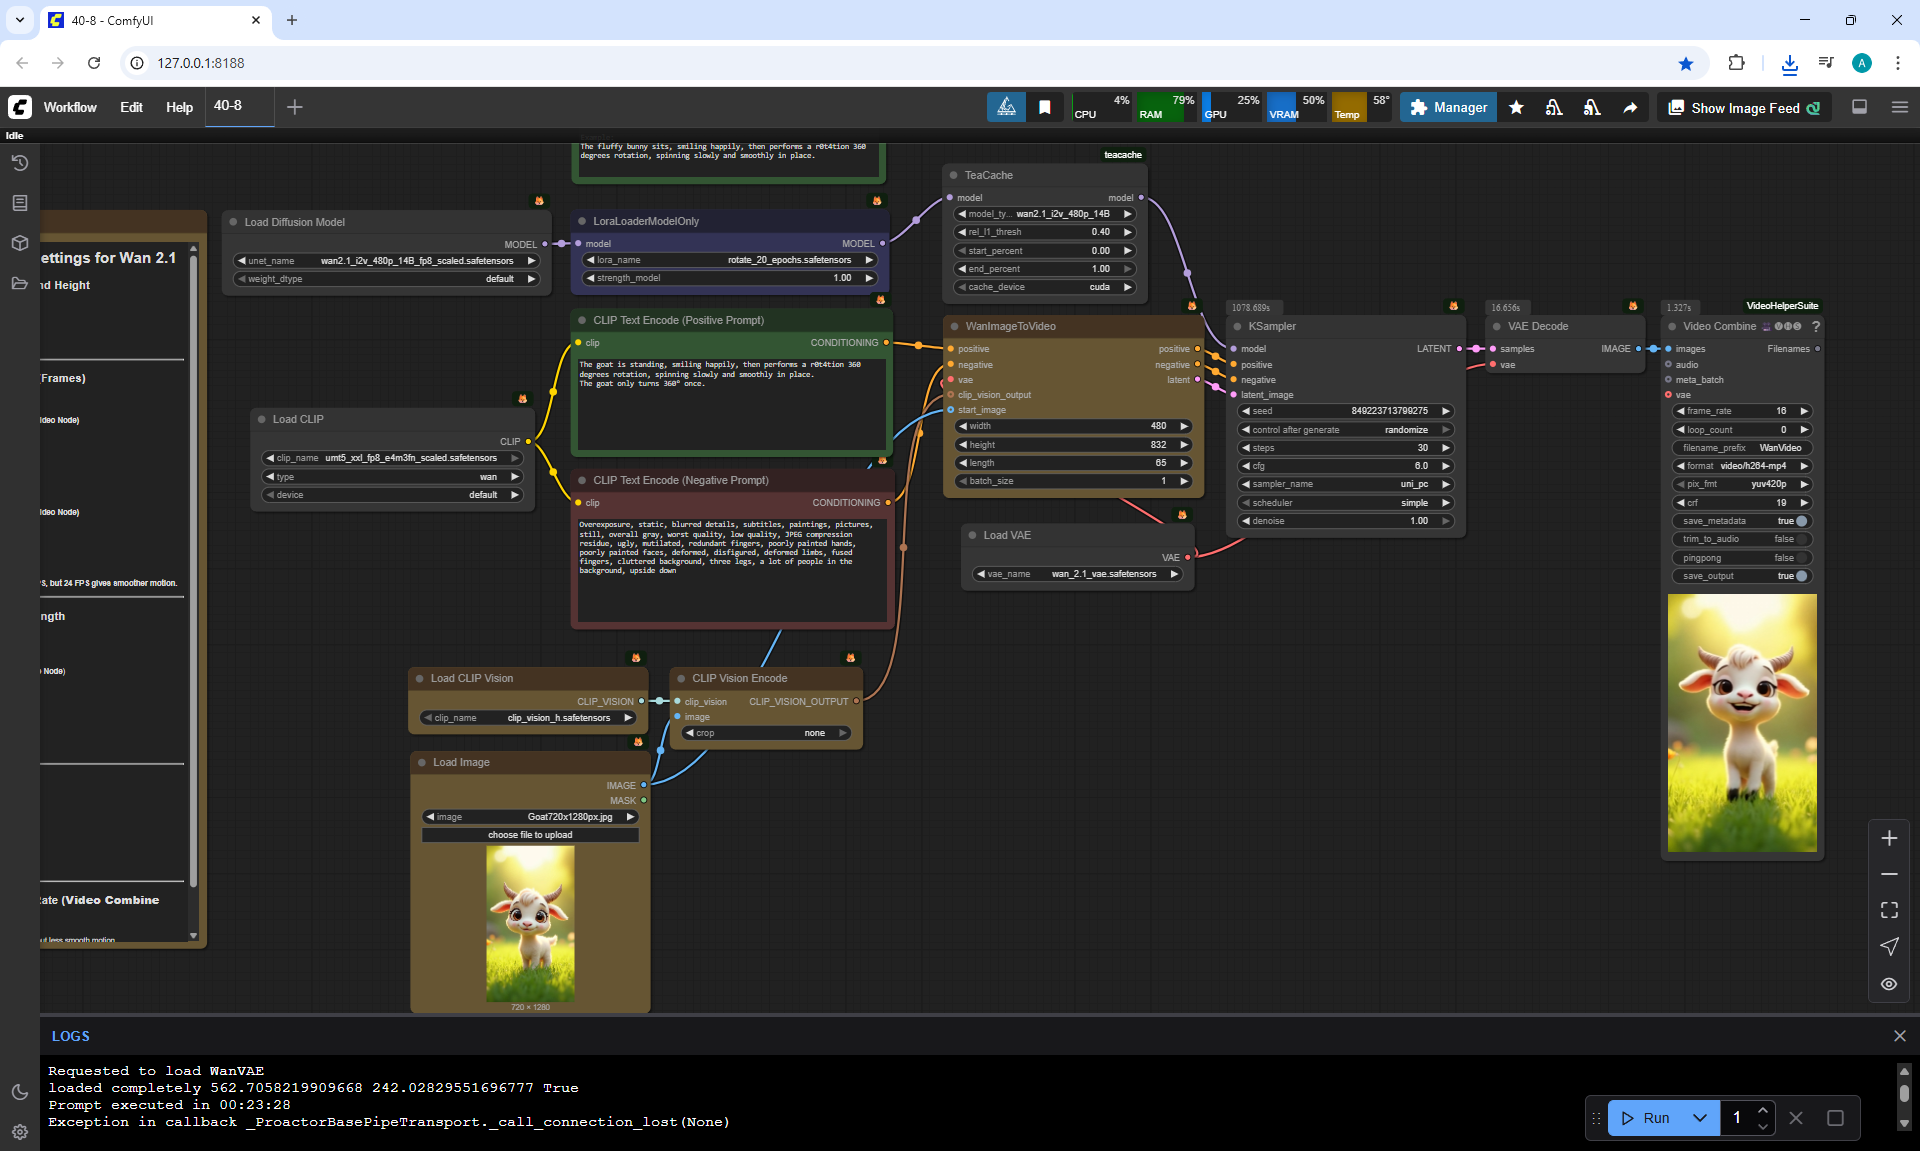Click the share arrow icon in the toolbar
The image size is (1920, 1151).
coord(1630,107)
